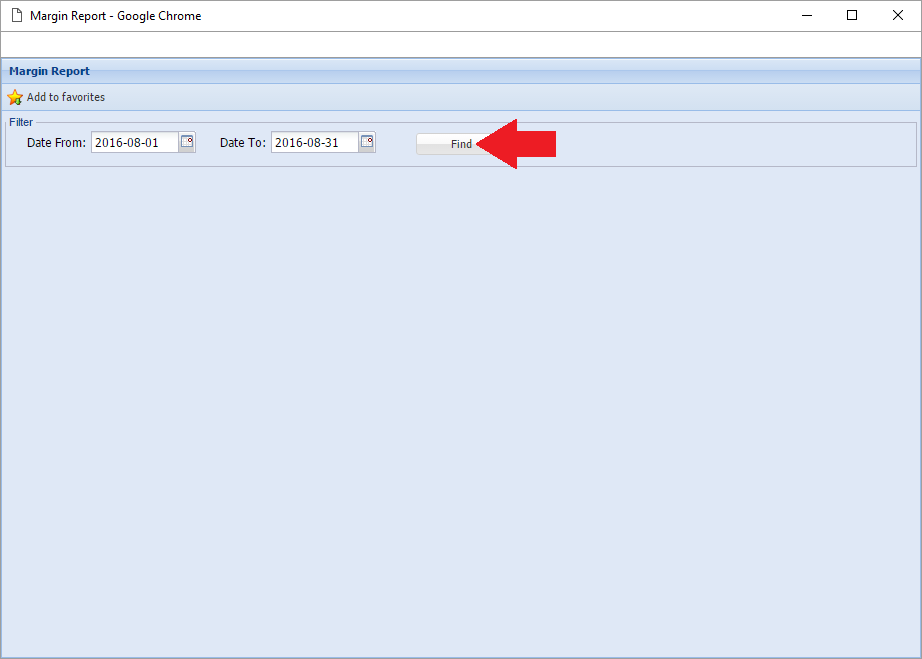Click the Filter group label

pos(21,122)
